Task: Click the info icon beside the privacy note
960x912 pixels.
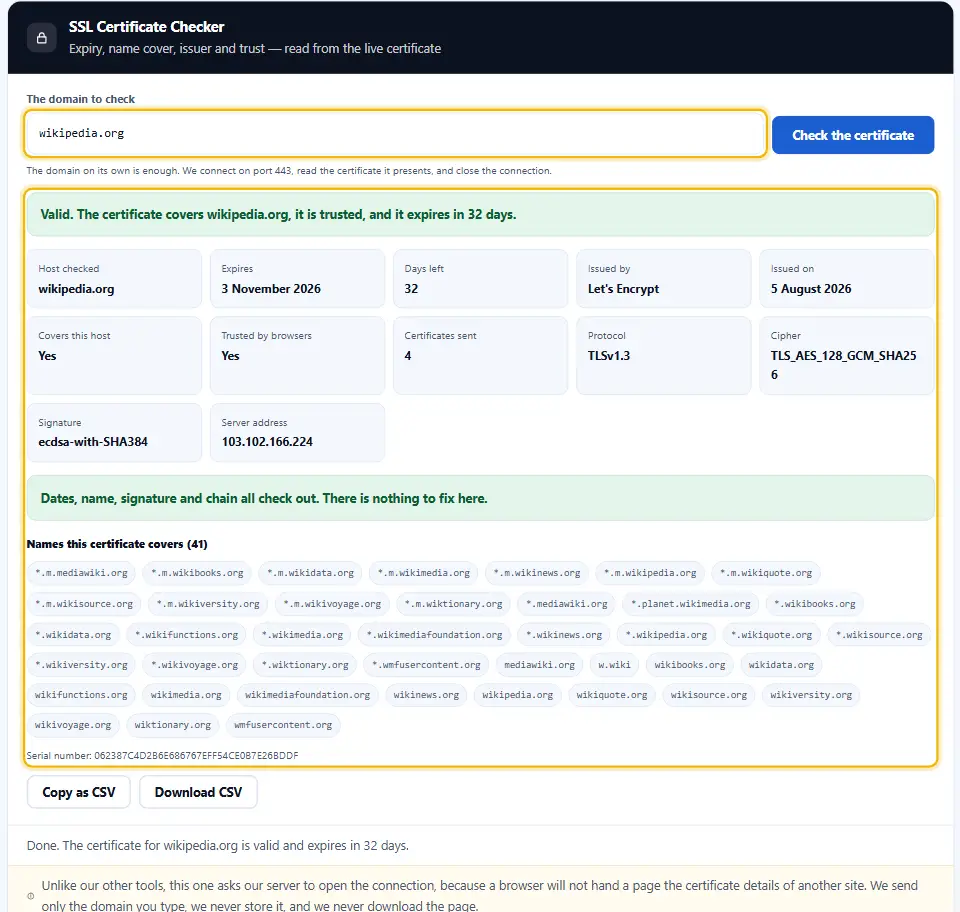Action: click(x=31, y=896)
